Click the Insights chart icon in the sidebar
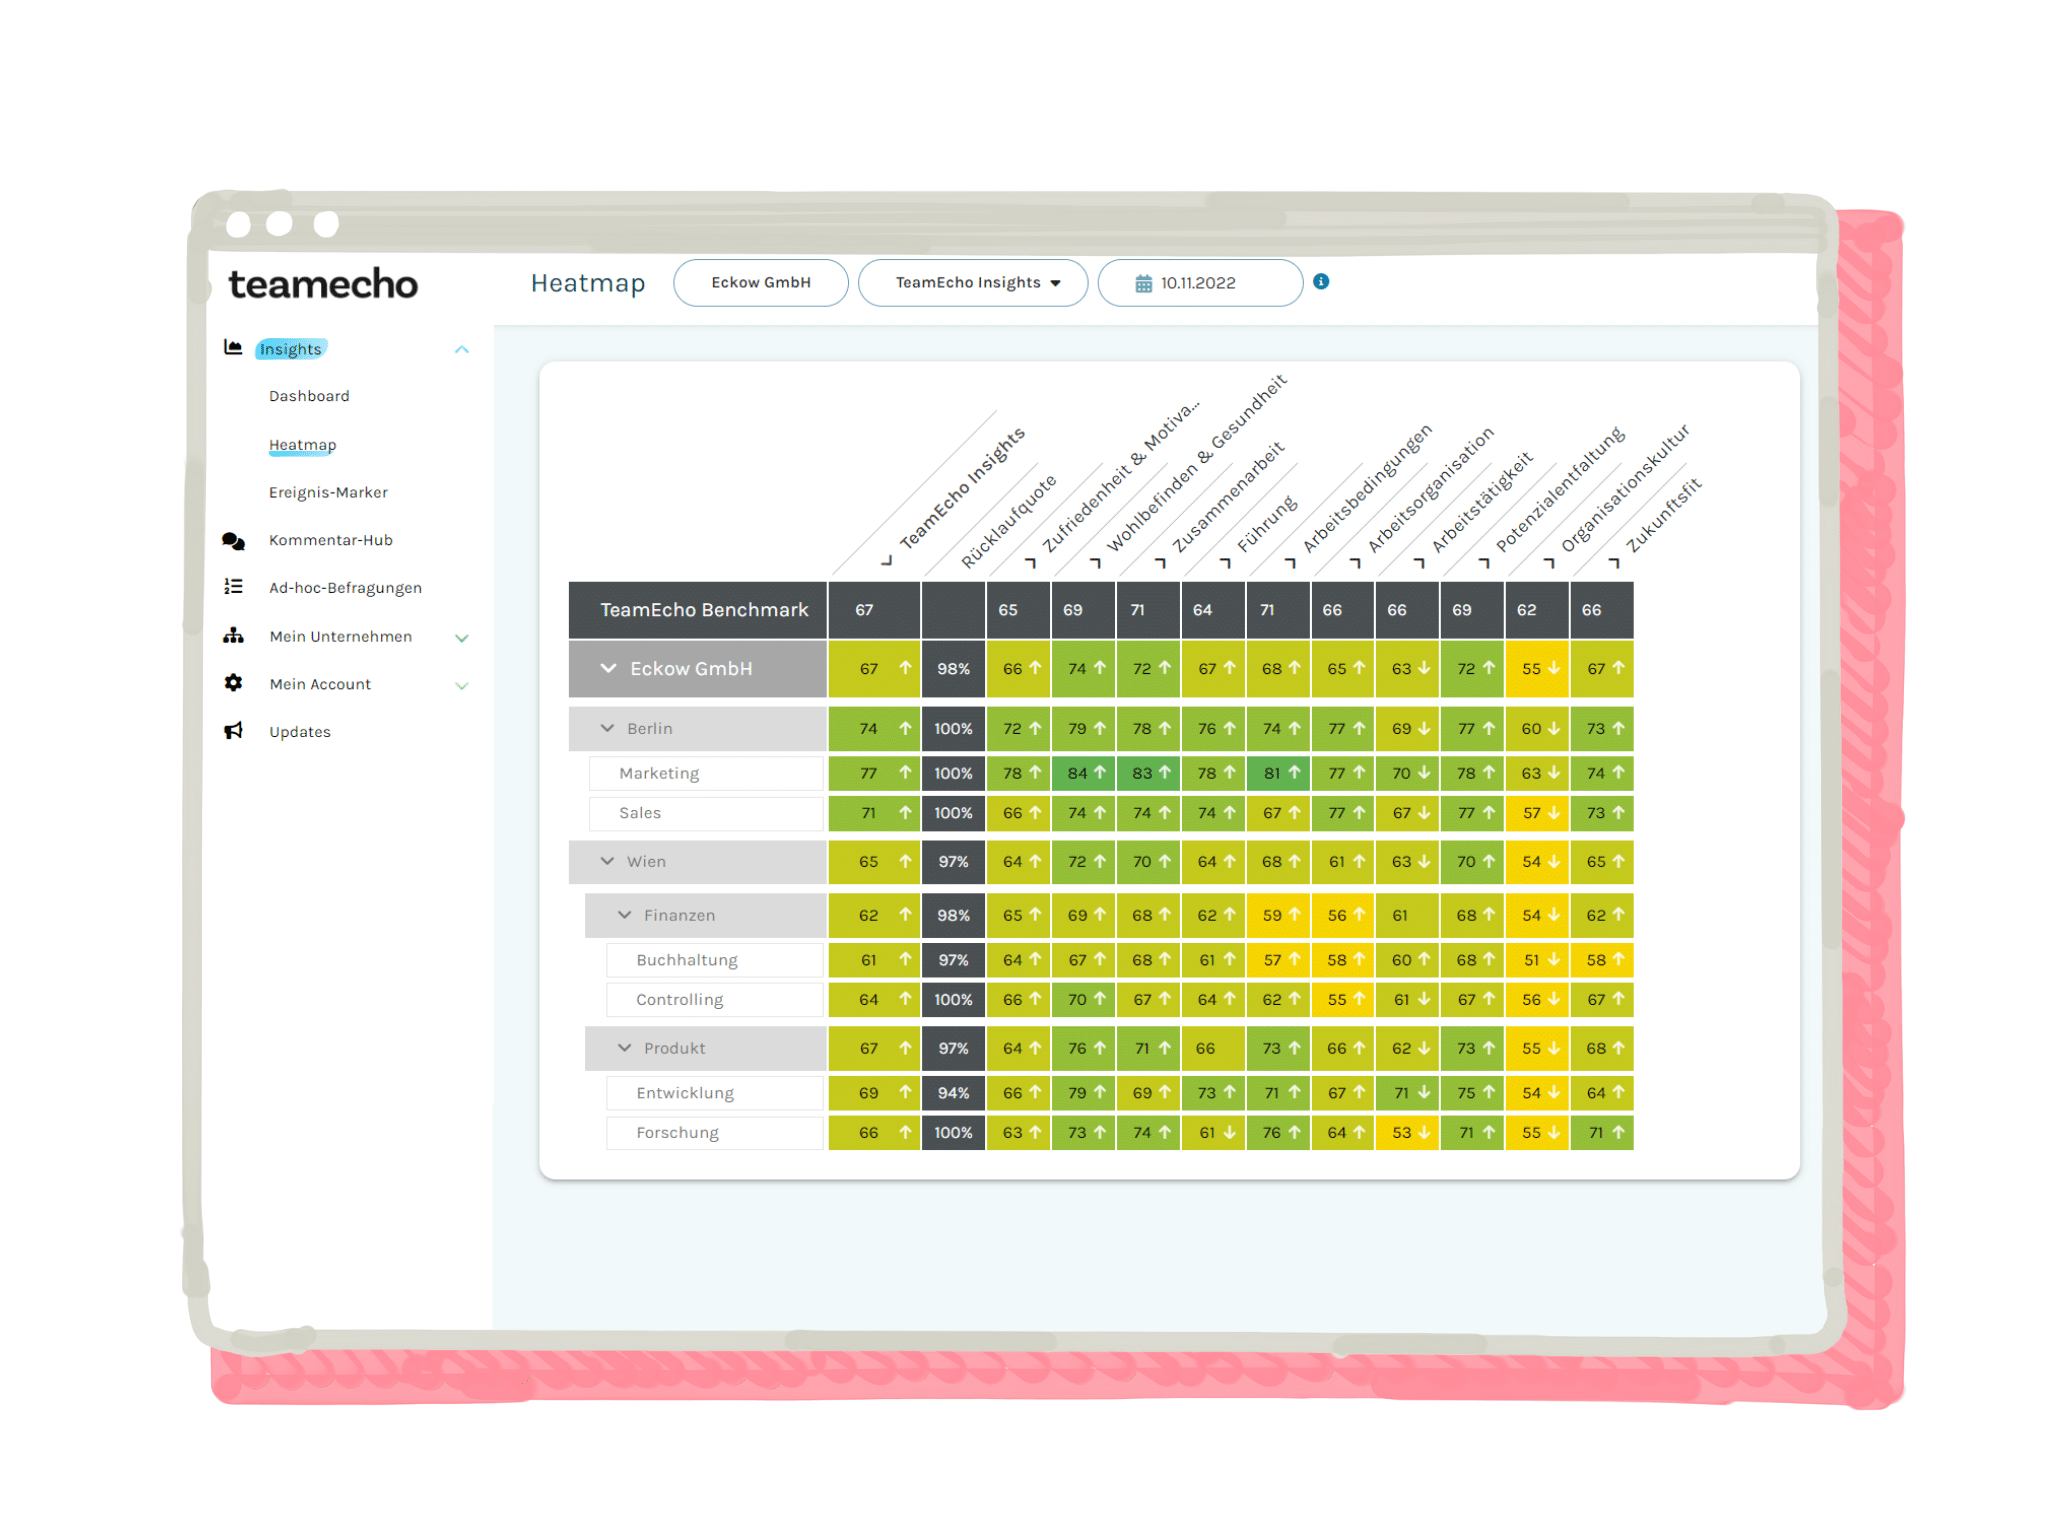This screenshot has width=2048, height=1536. click(233, 348)
